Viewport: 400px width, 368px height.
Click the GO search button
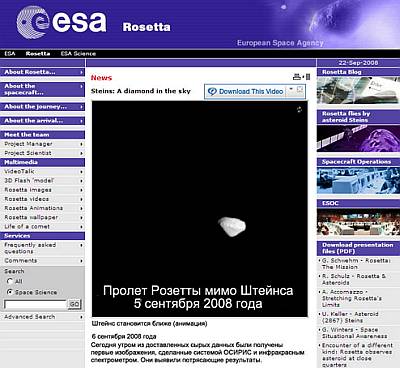click(74, 304)
